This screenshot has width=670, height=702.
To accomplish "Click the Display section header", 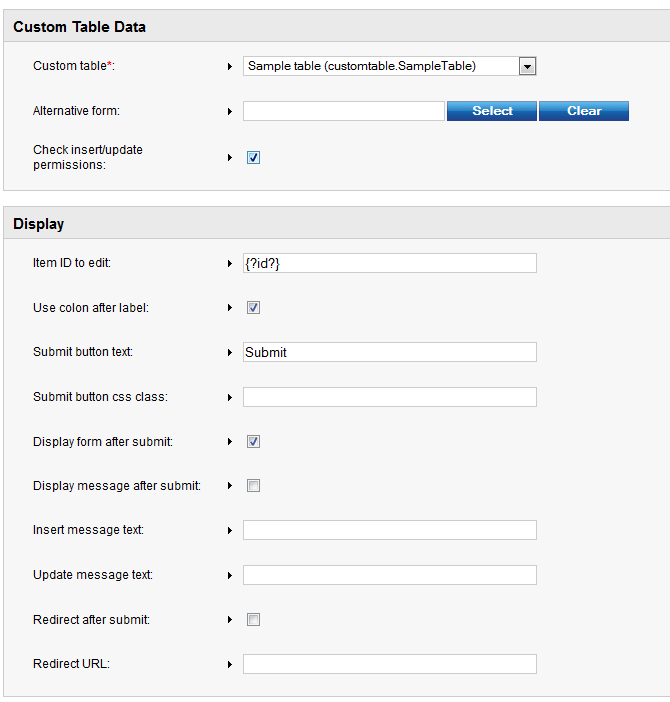I will [39, 224].
